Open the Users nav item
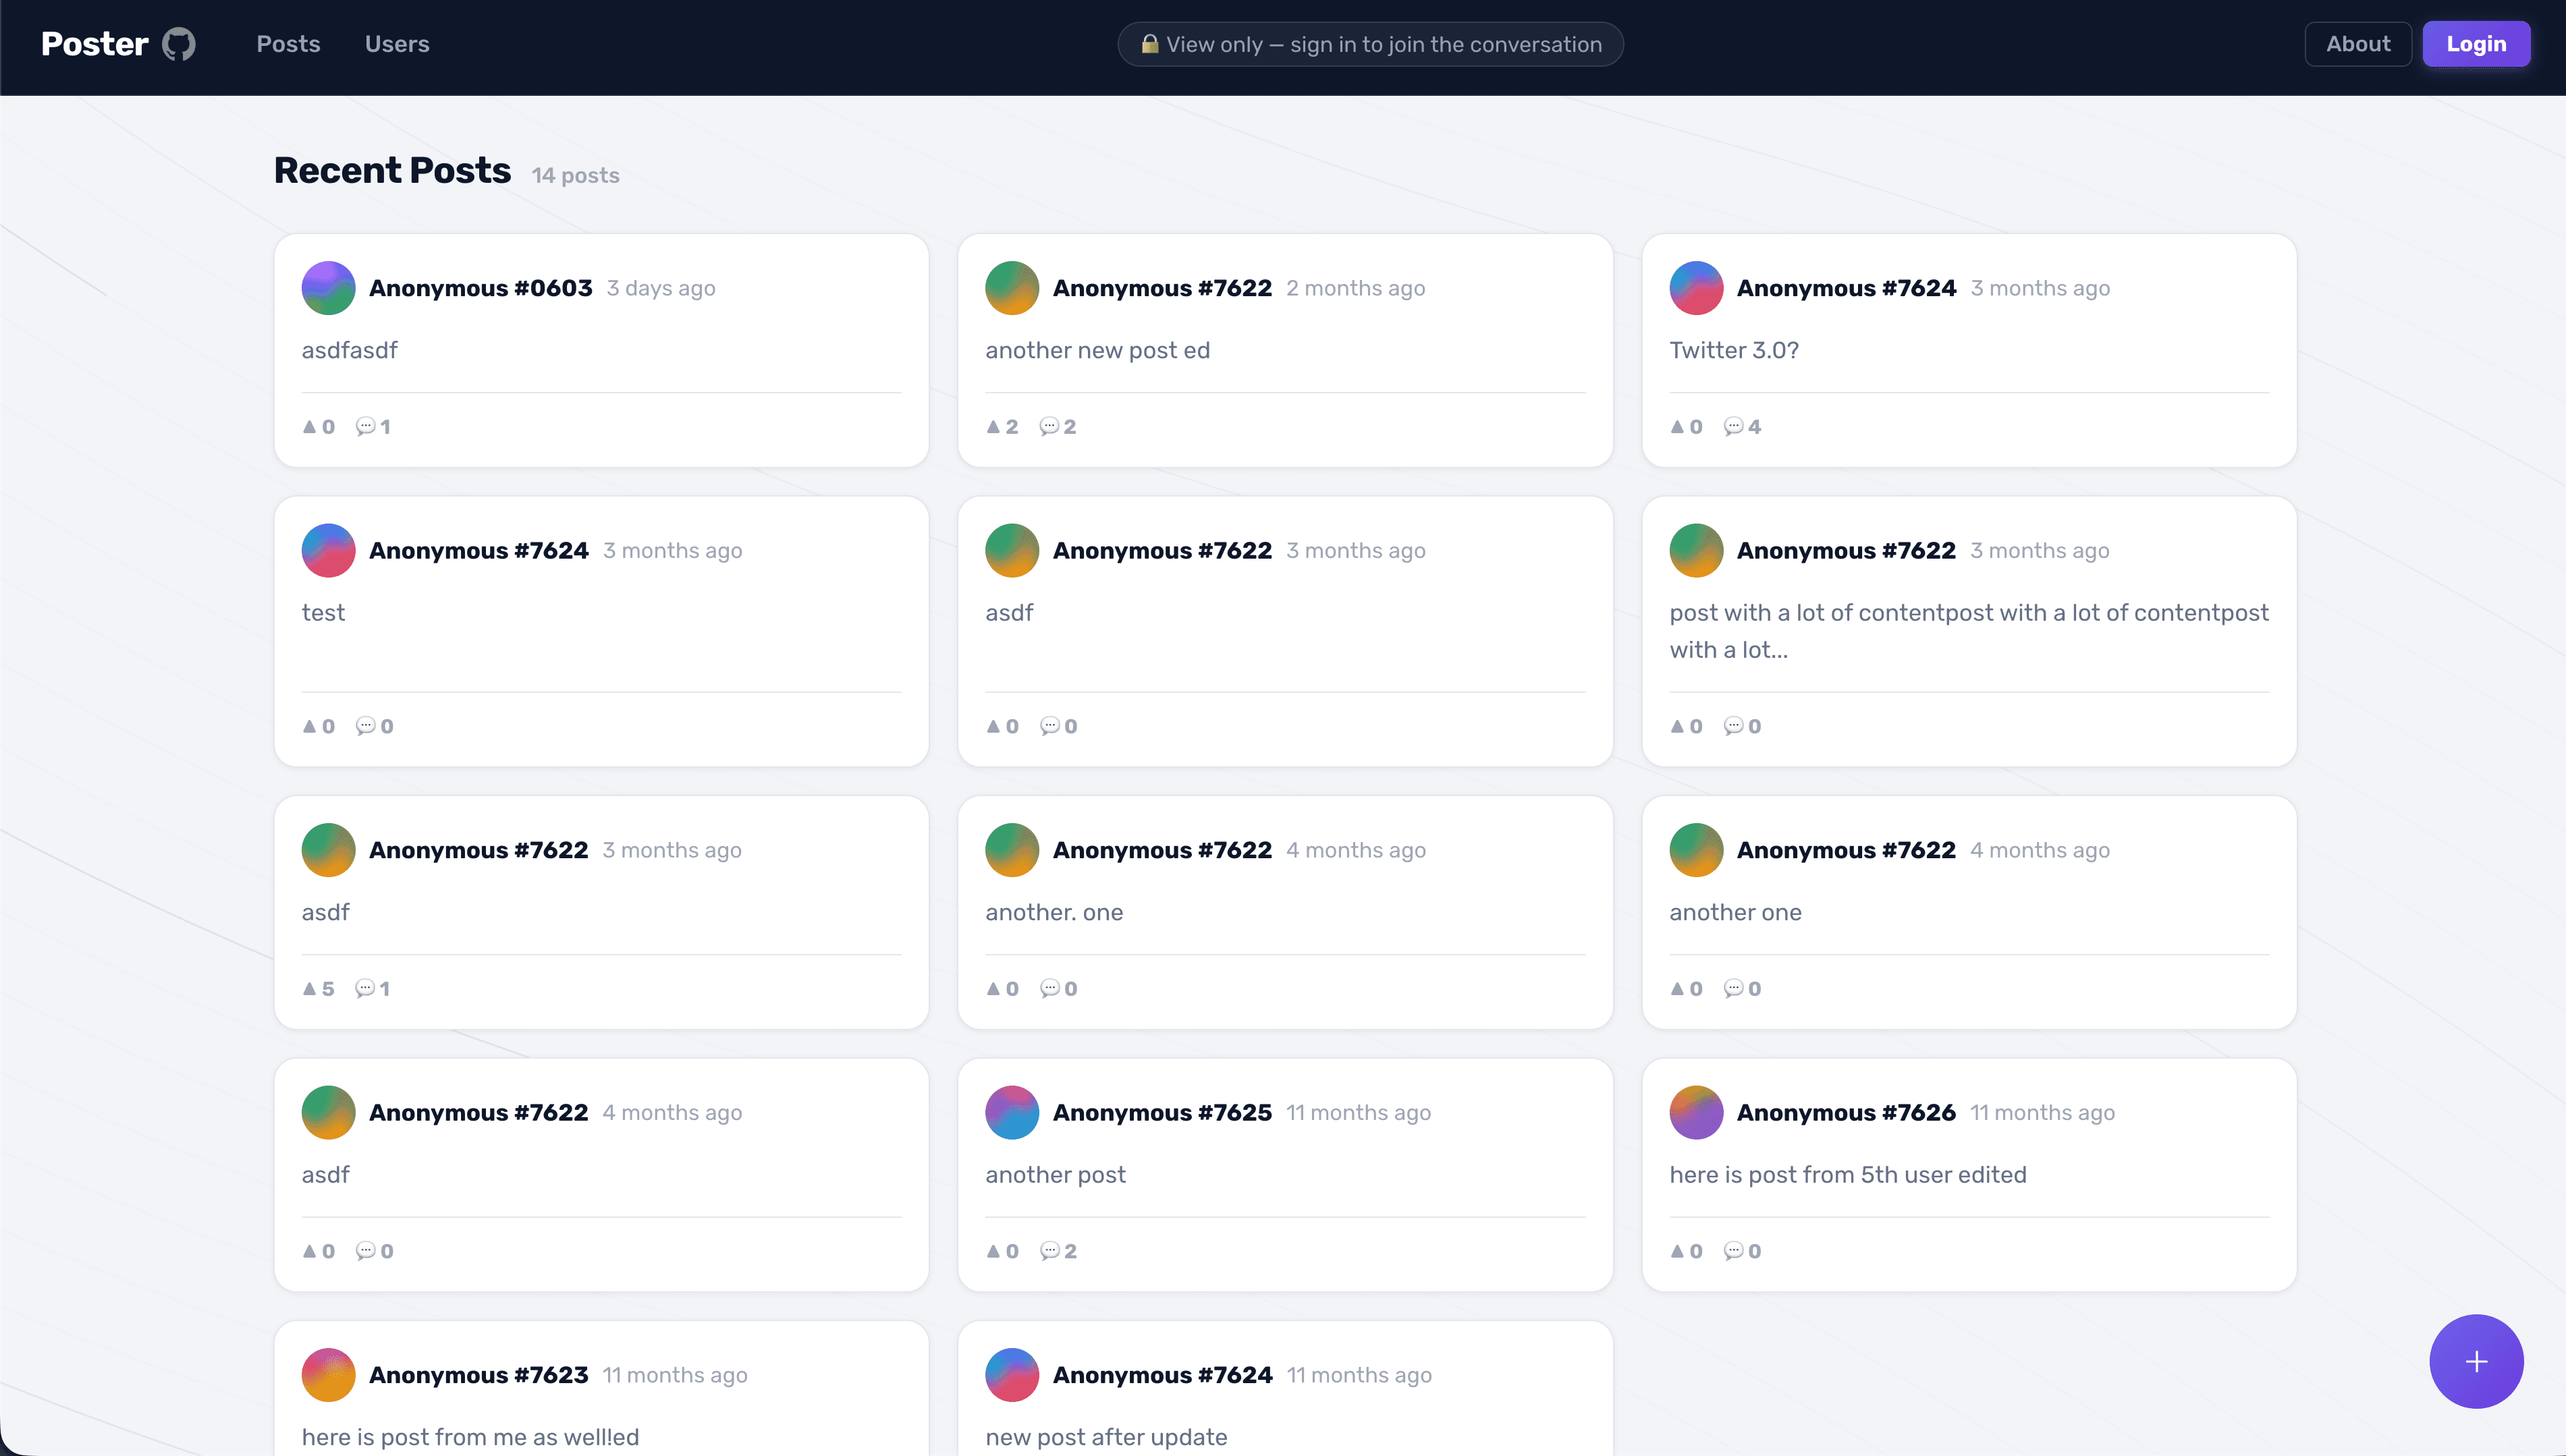 (x=397, y=44)
